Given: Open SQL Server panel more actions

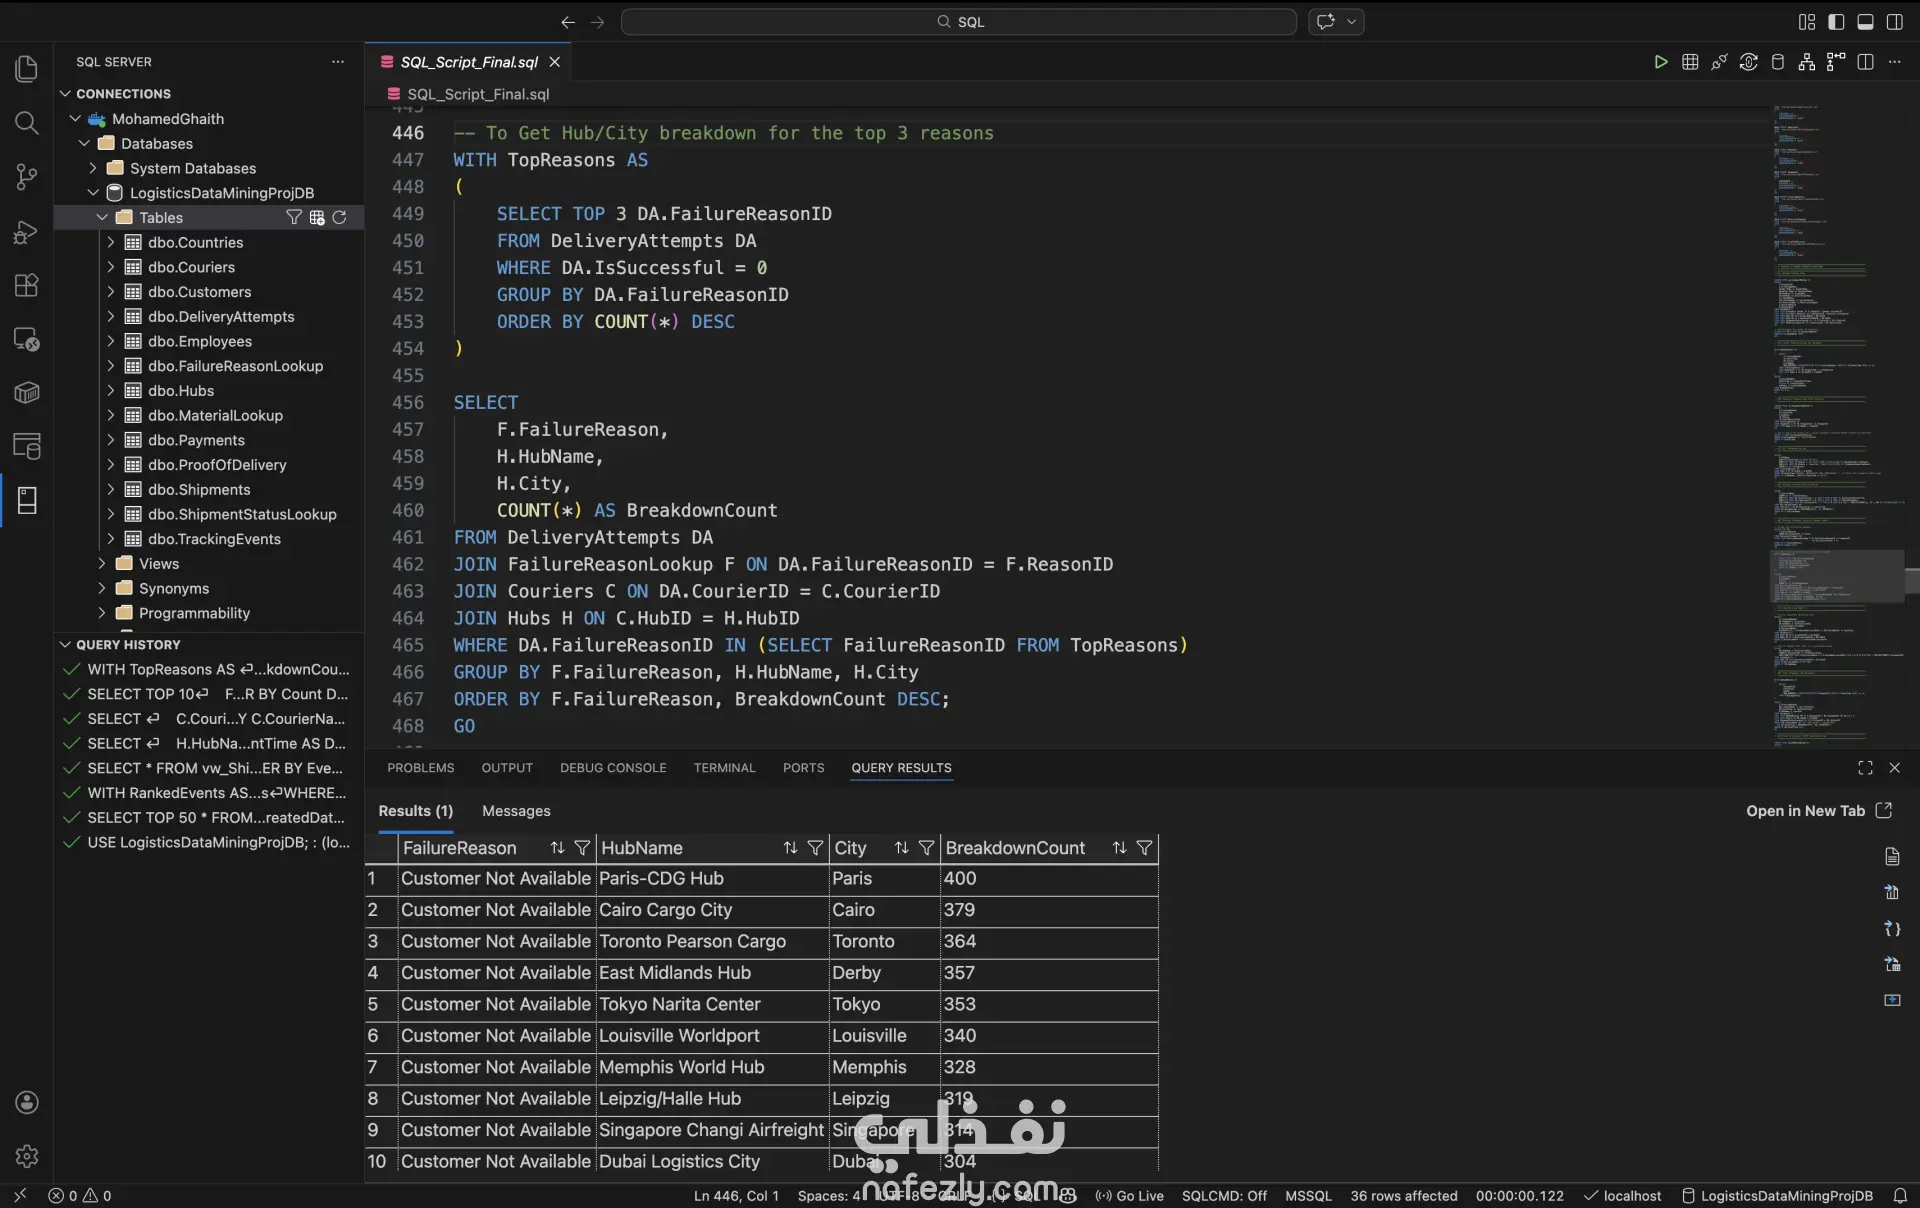Looking at the screenshot, I should point(338,62).
